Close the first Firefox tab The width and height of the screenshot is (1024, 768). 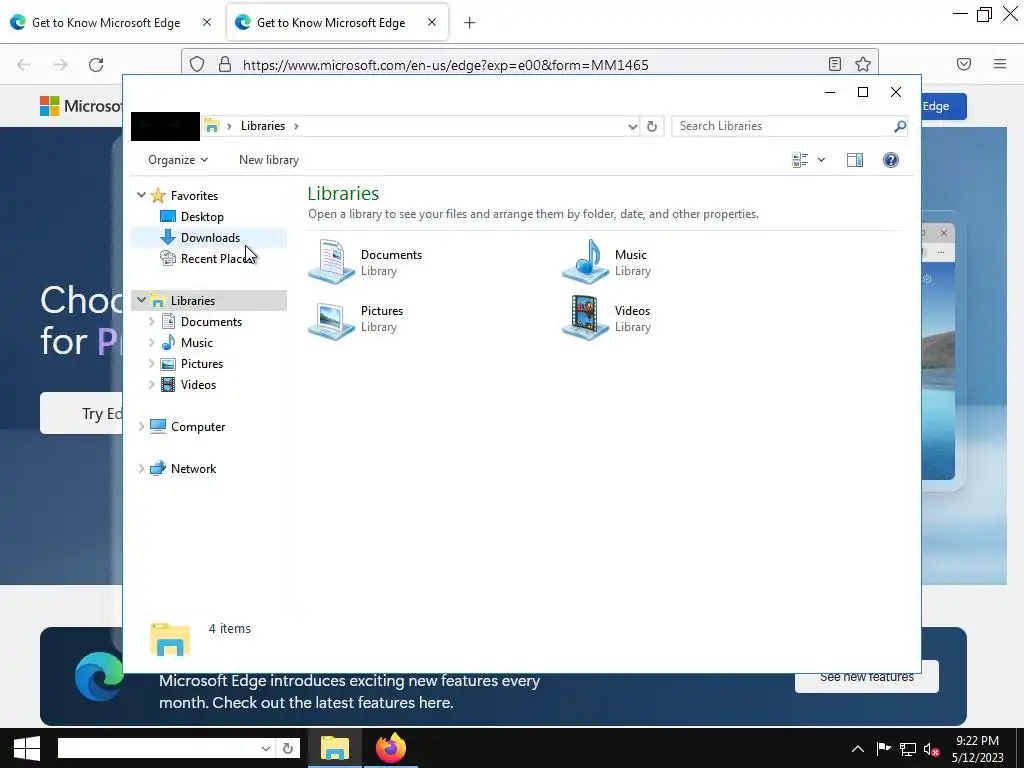pos(207,23)
